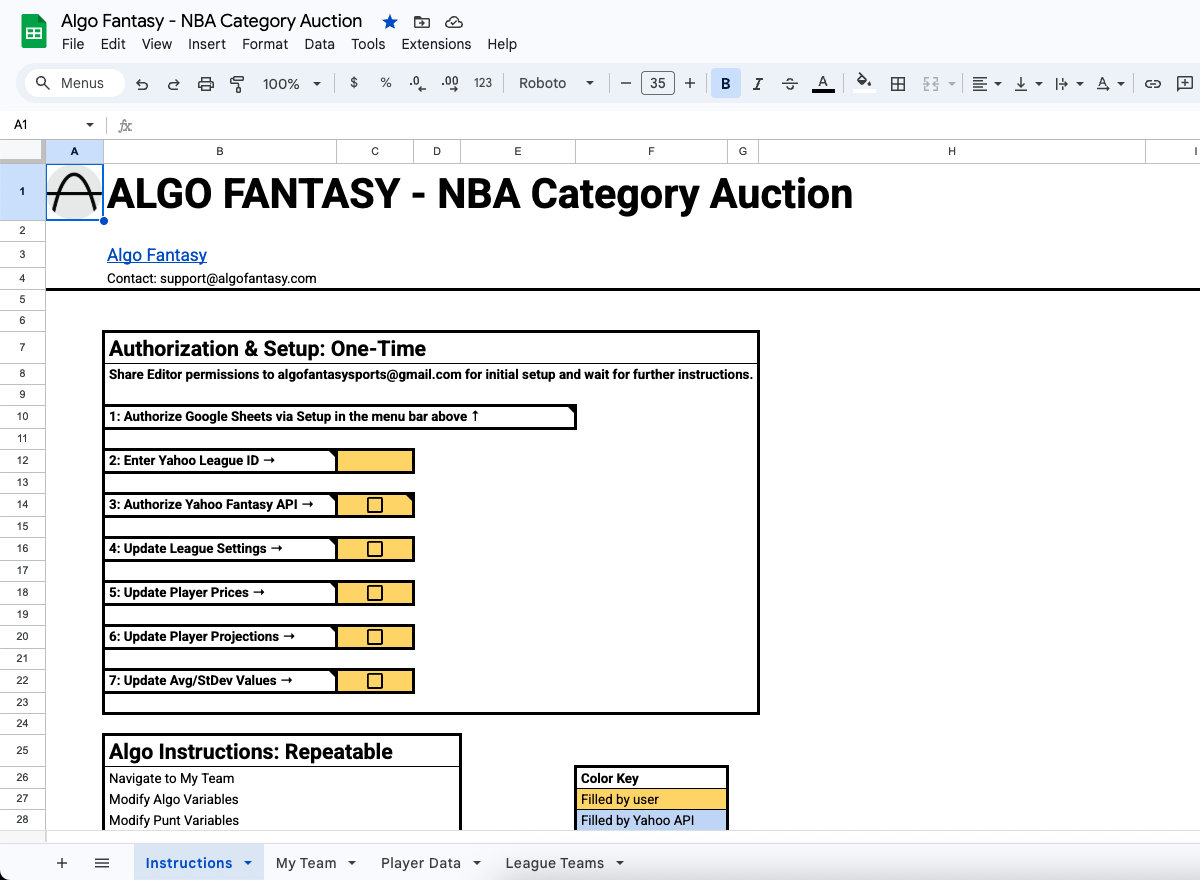1200x880 pixels.
Task: Open the Insert menu
Action: point(207,44)
